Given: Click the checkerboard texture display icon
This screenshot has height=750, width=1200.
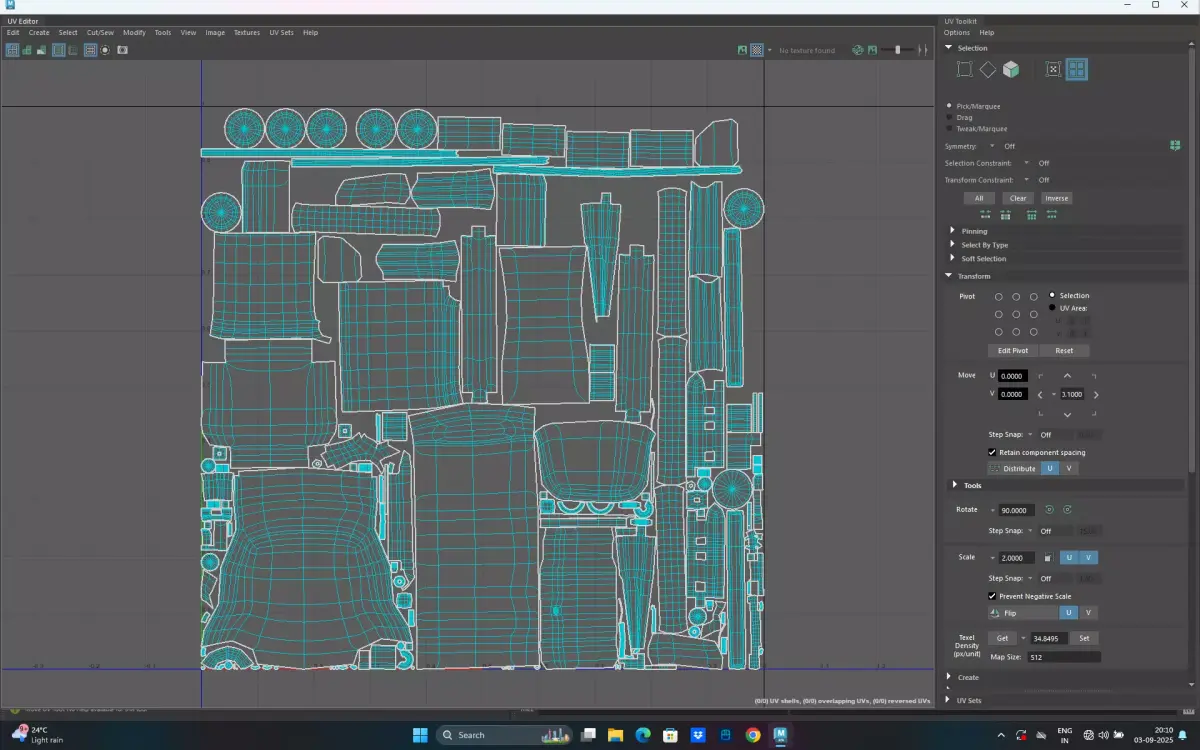Looking at the screenshot, I should tap(757, 50).
